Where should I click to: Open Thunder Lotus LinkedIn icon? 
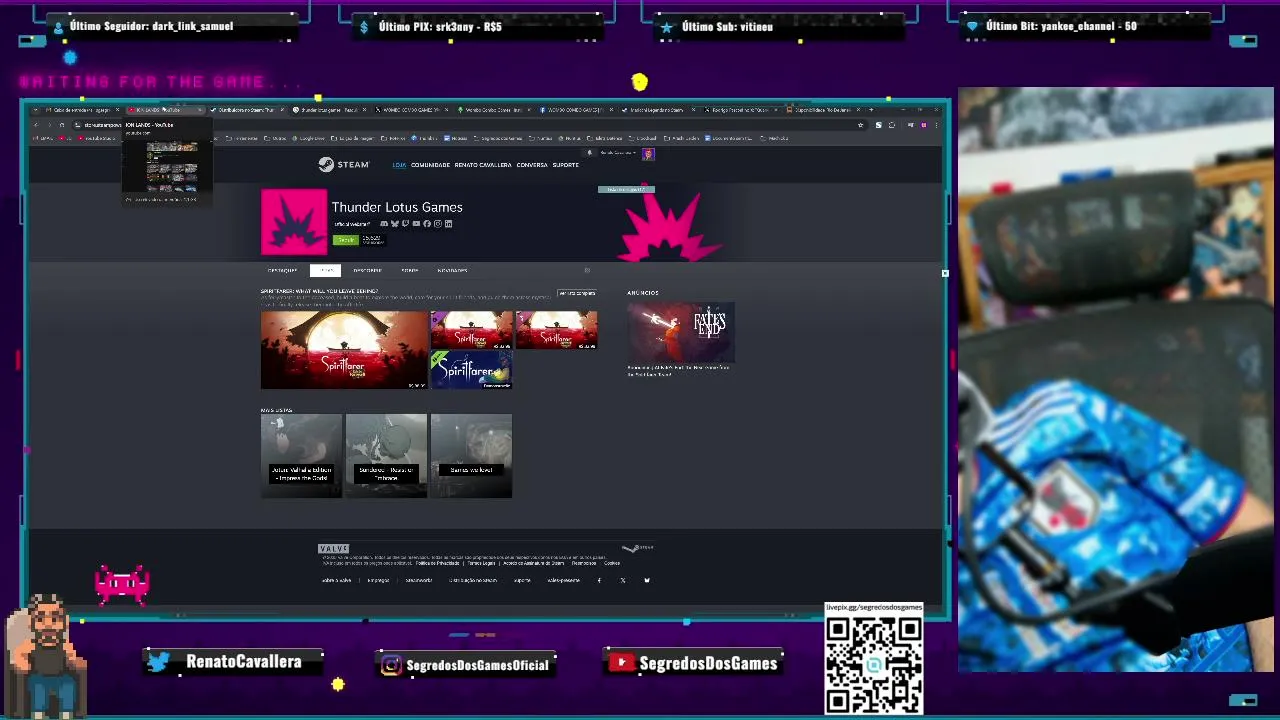448,224
